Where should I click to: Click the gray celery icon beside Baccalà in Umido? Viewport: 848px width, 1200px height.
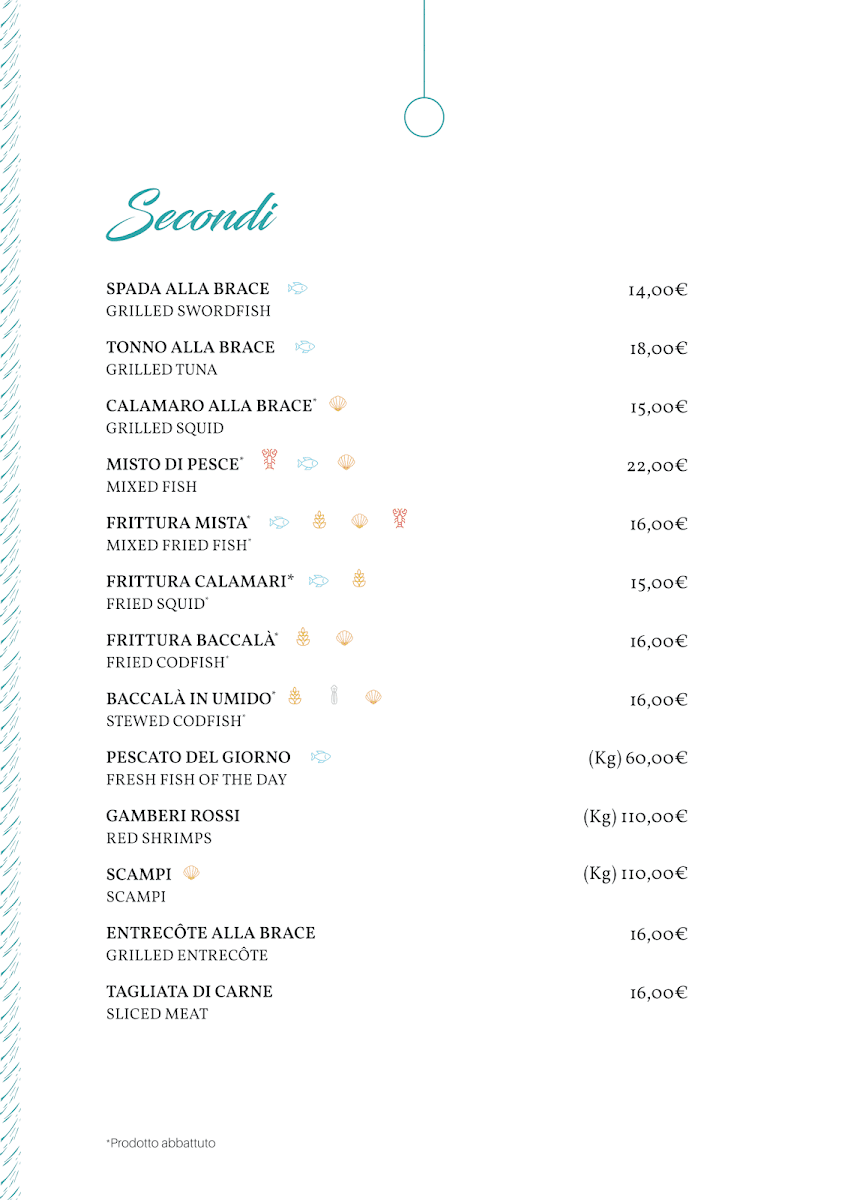point(334,696)
